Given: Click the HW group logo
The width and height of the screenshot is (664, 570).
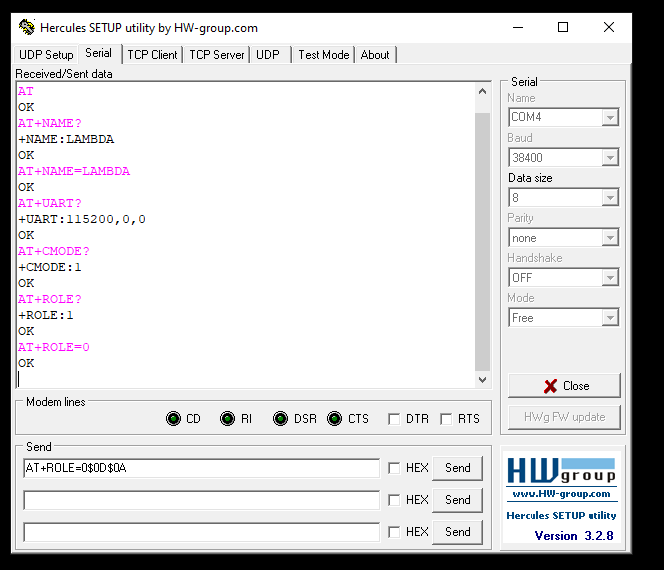Looking at the screenshot, I should pyautogui.click(x=562, y=471).
